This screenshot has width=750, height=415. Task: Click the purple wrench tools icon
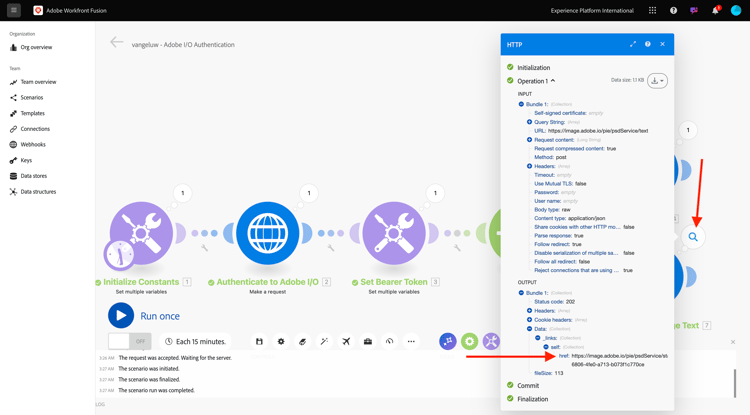[x=491, y=341]
